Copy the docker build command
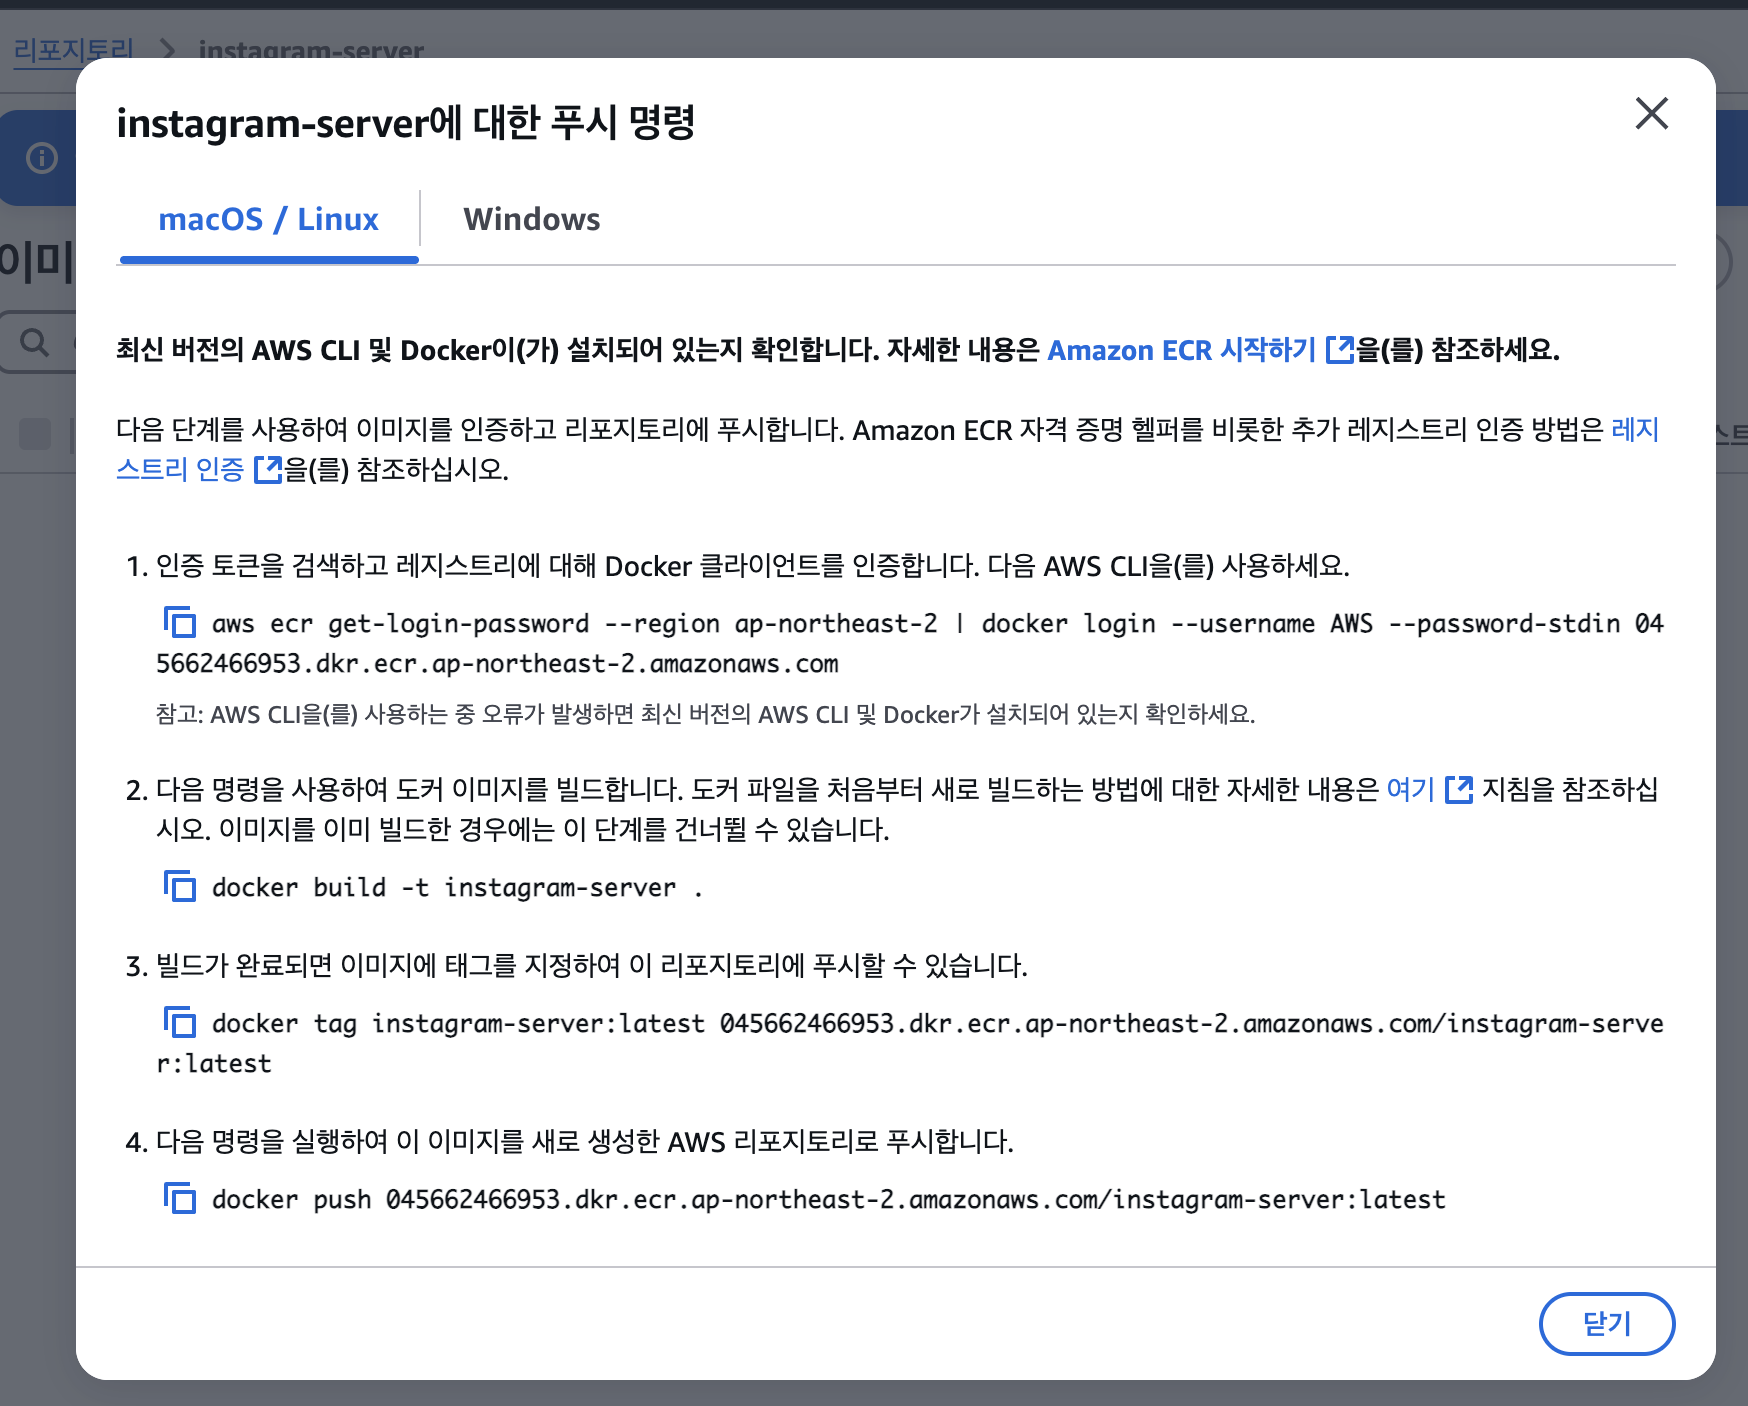The width and height of the screenshot is (1748, 1406). 180,886
